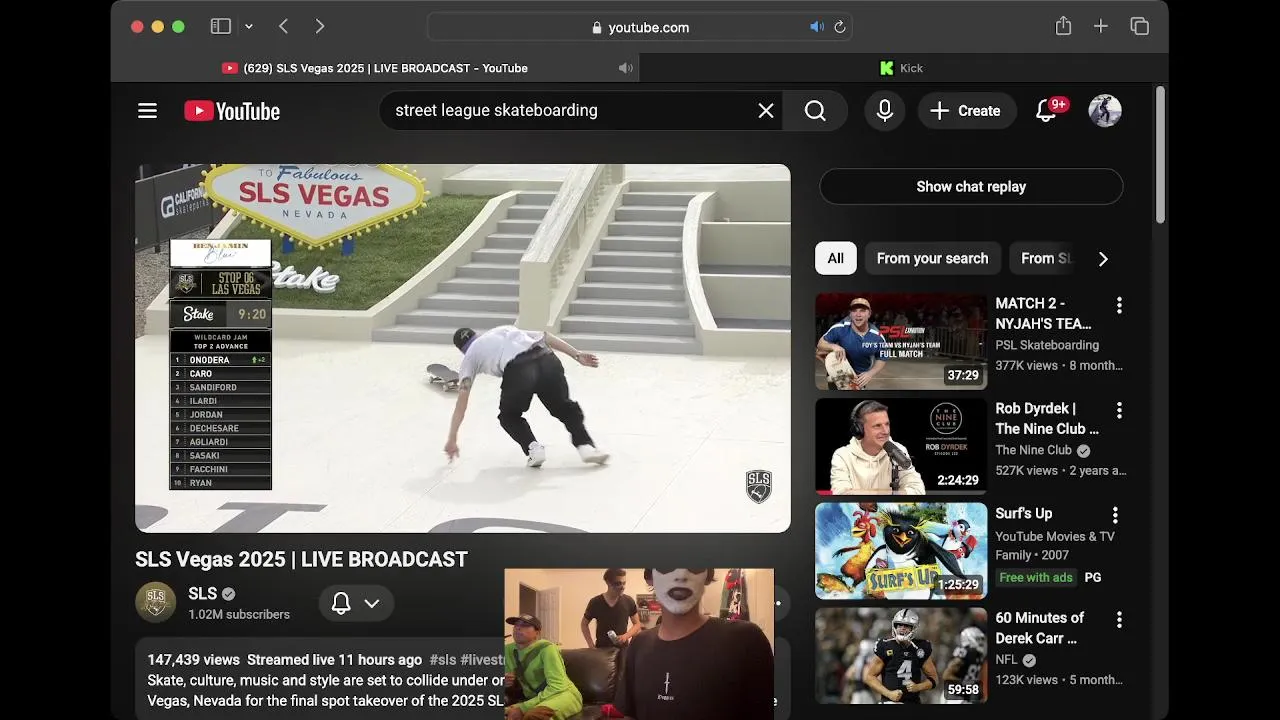Click Show chat replay button

coord(971,187)
